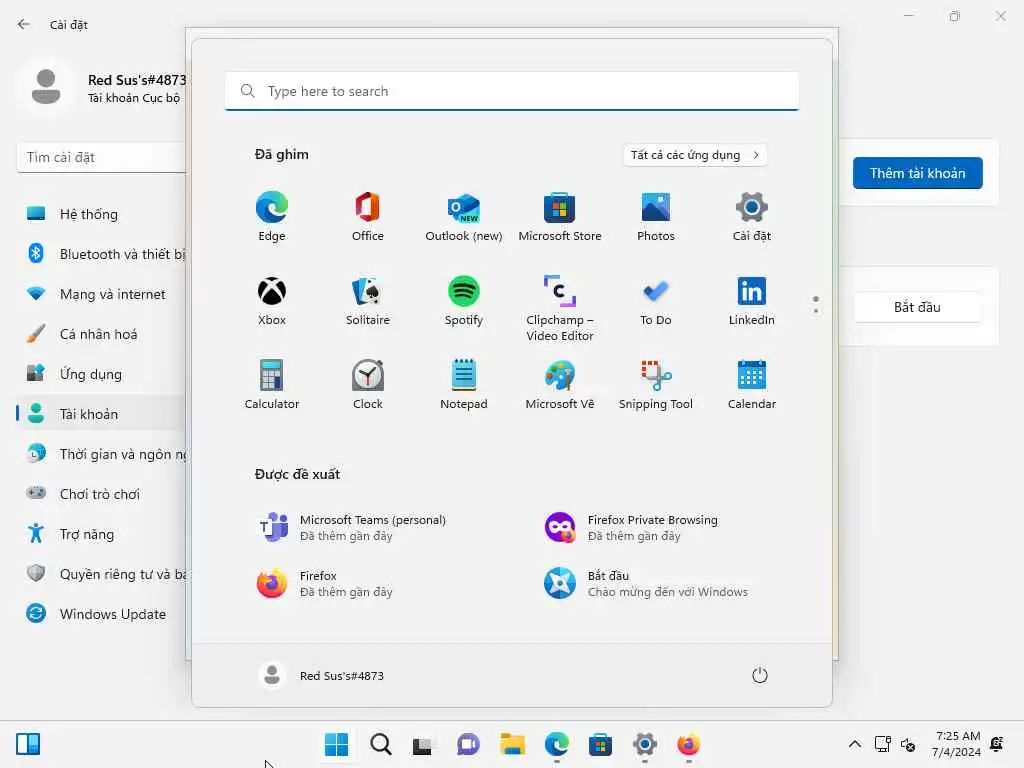Open Ứng dụng settings category
1024x768 pixels.
coord(102,374)
